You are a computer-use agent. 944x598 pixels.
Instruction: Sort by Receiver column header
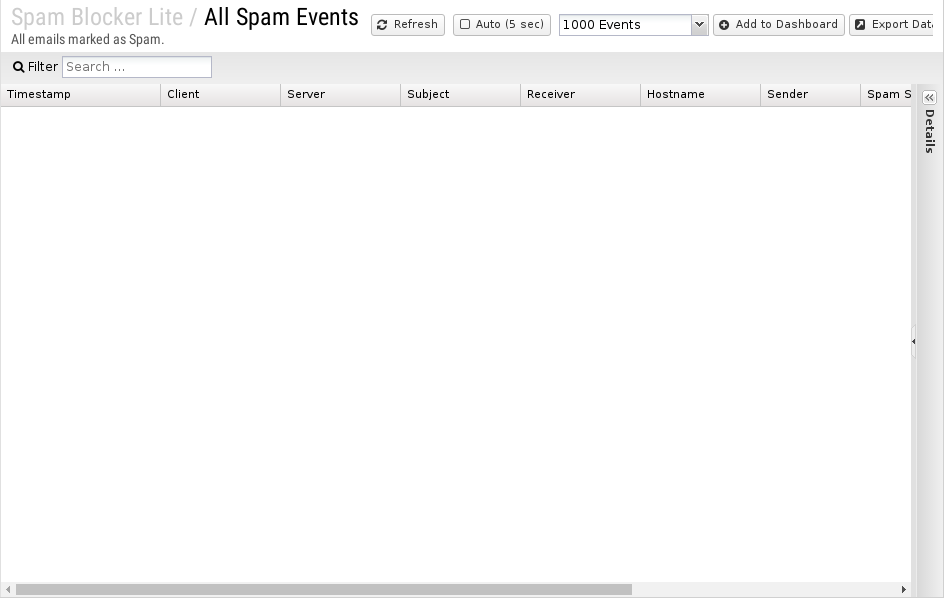[x=580, y=95]
